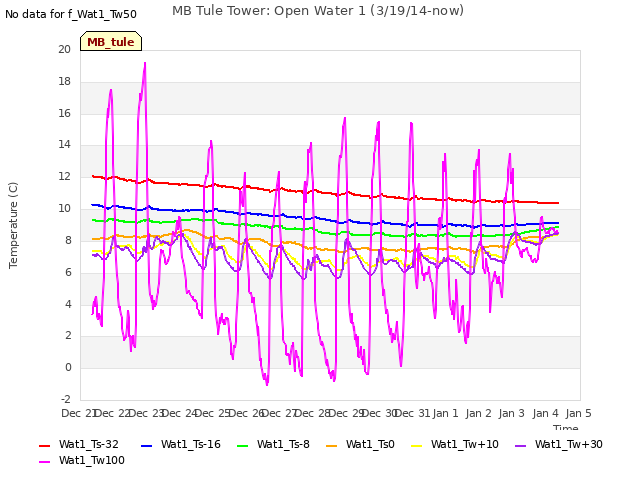The image size is (640, 480).
Task: Click the purple Wat1_Tw+30 color swatch
Action: pyautogui.click(x=520, y=446)
